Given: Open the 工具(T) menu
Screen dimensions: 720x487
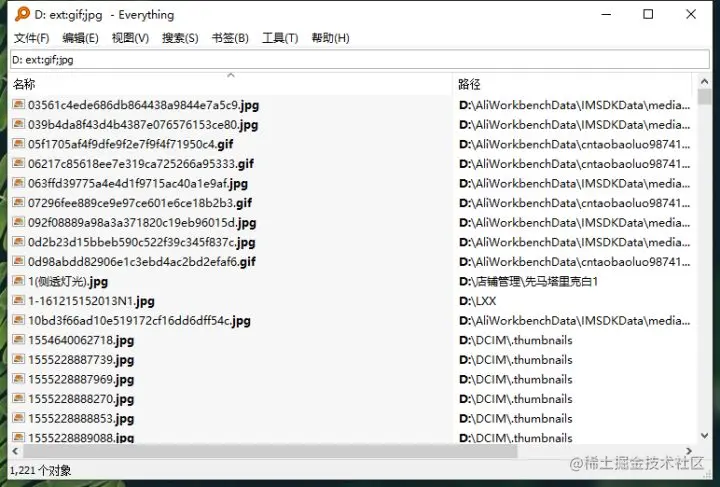Looking at the screenshot, I should (280, 38).
